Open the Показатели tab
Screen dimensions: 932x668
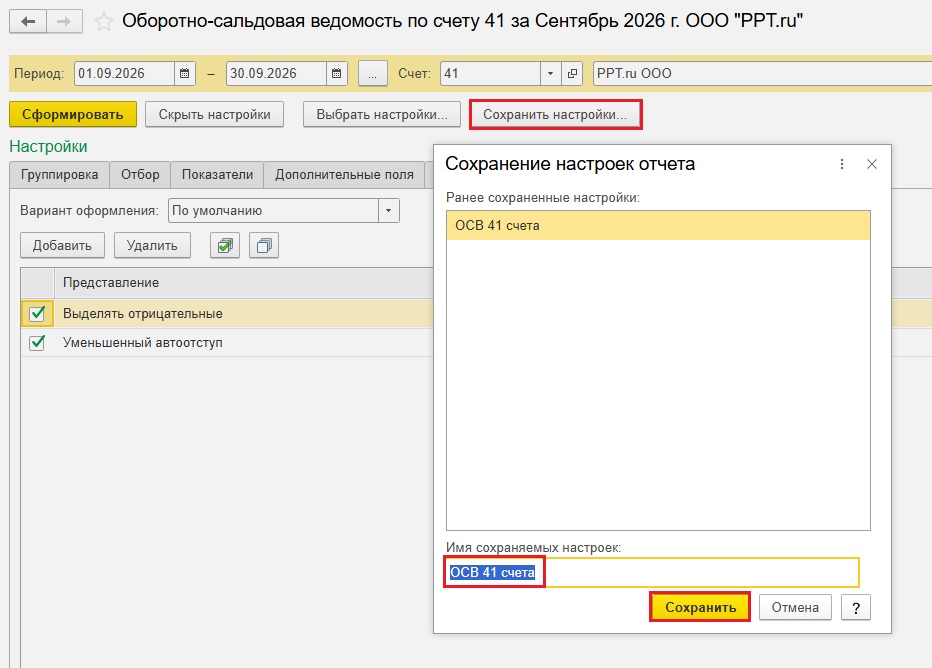(x=218, y=175)
